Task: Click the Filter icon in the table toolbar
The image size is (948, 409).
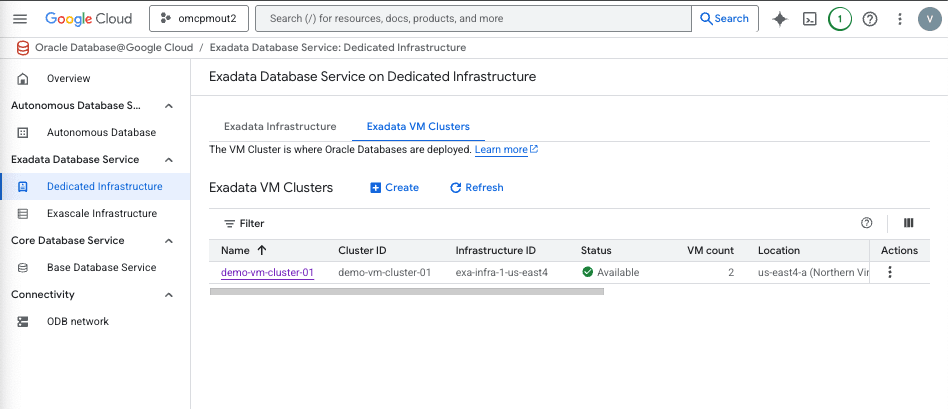Action: point(230,224)
